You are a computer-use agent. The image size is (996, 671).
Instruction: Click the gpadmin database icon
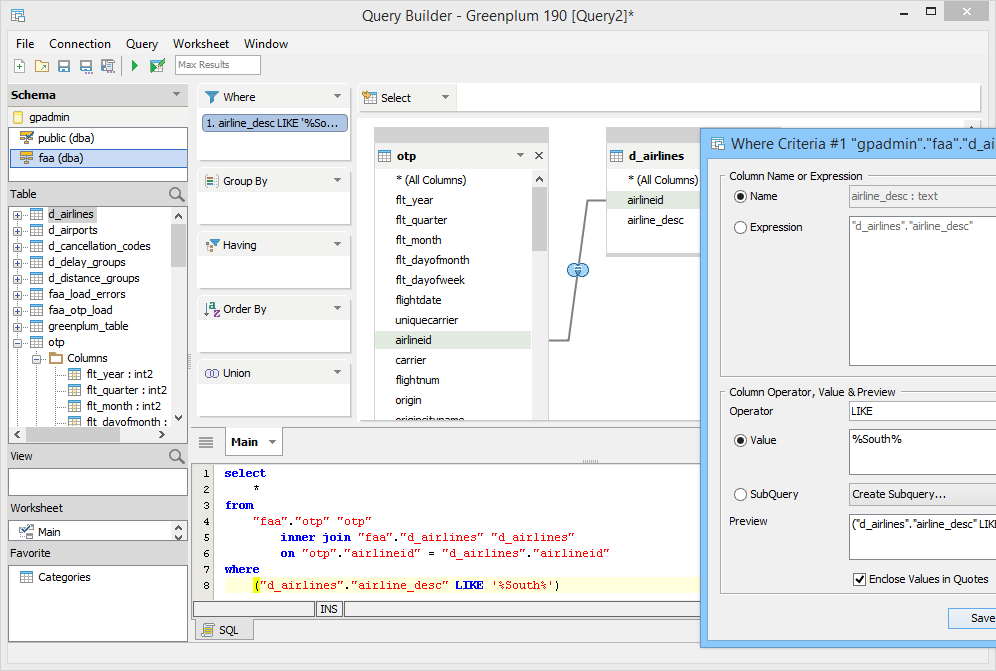[x=18, y=118]
